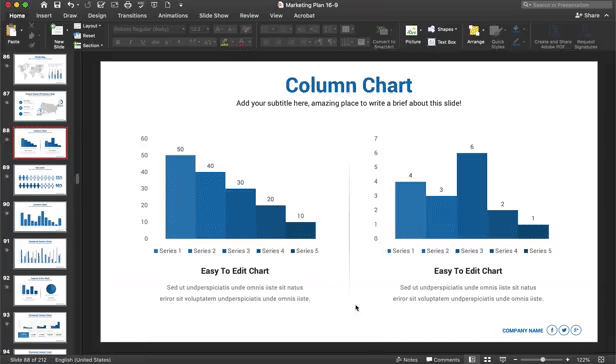Click Convert to SmartArt
The image size is (616, 364).
tap(384, 37)
